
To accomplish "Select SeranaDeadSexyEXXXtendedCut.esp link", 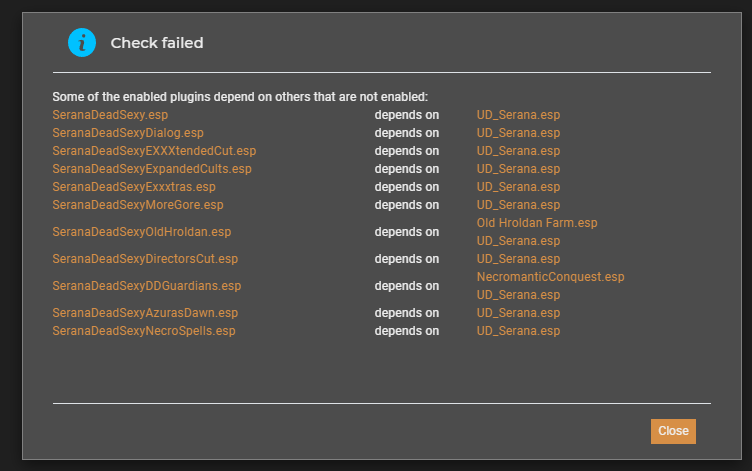I will [x=154, y=151].
